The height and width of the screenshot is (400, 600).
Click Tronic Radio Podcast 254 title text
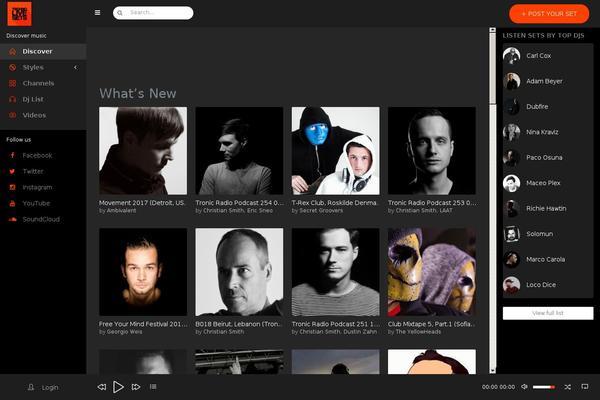coord(240,203)
